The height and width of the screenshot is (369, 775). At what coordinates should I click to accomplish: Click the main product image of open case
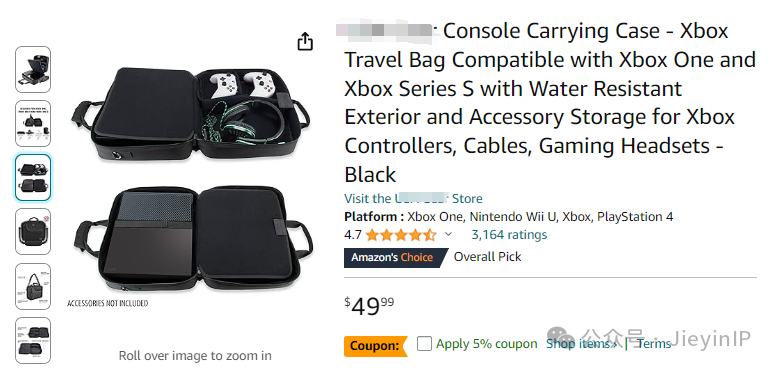tap(192, 180)
